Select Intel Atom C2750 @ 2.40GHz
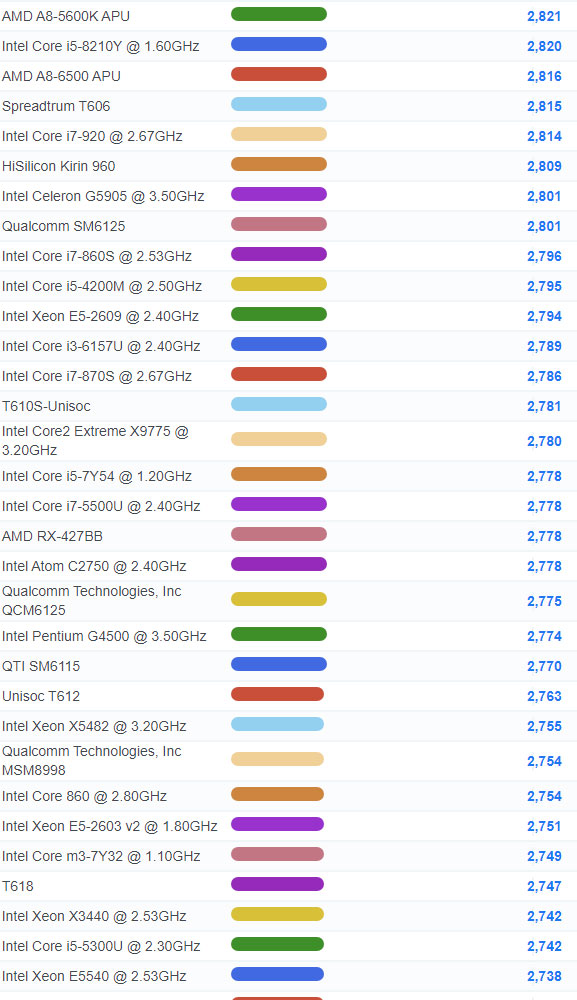577x1000 pixels. point(94,566)
